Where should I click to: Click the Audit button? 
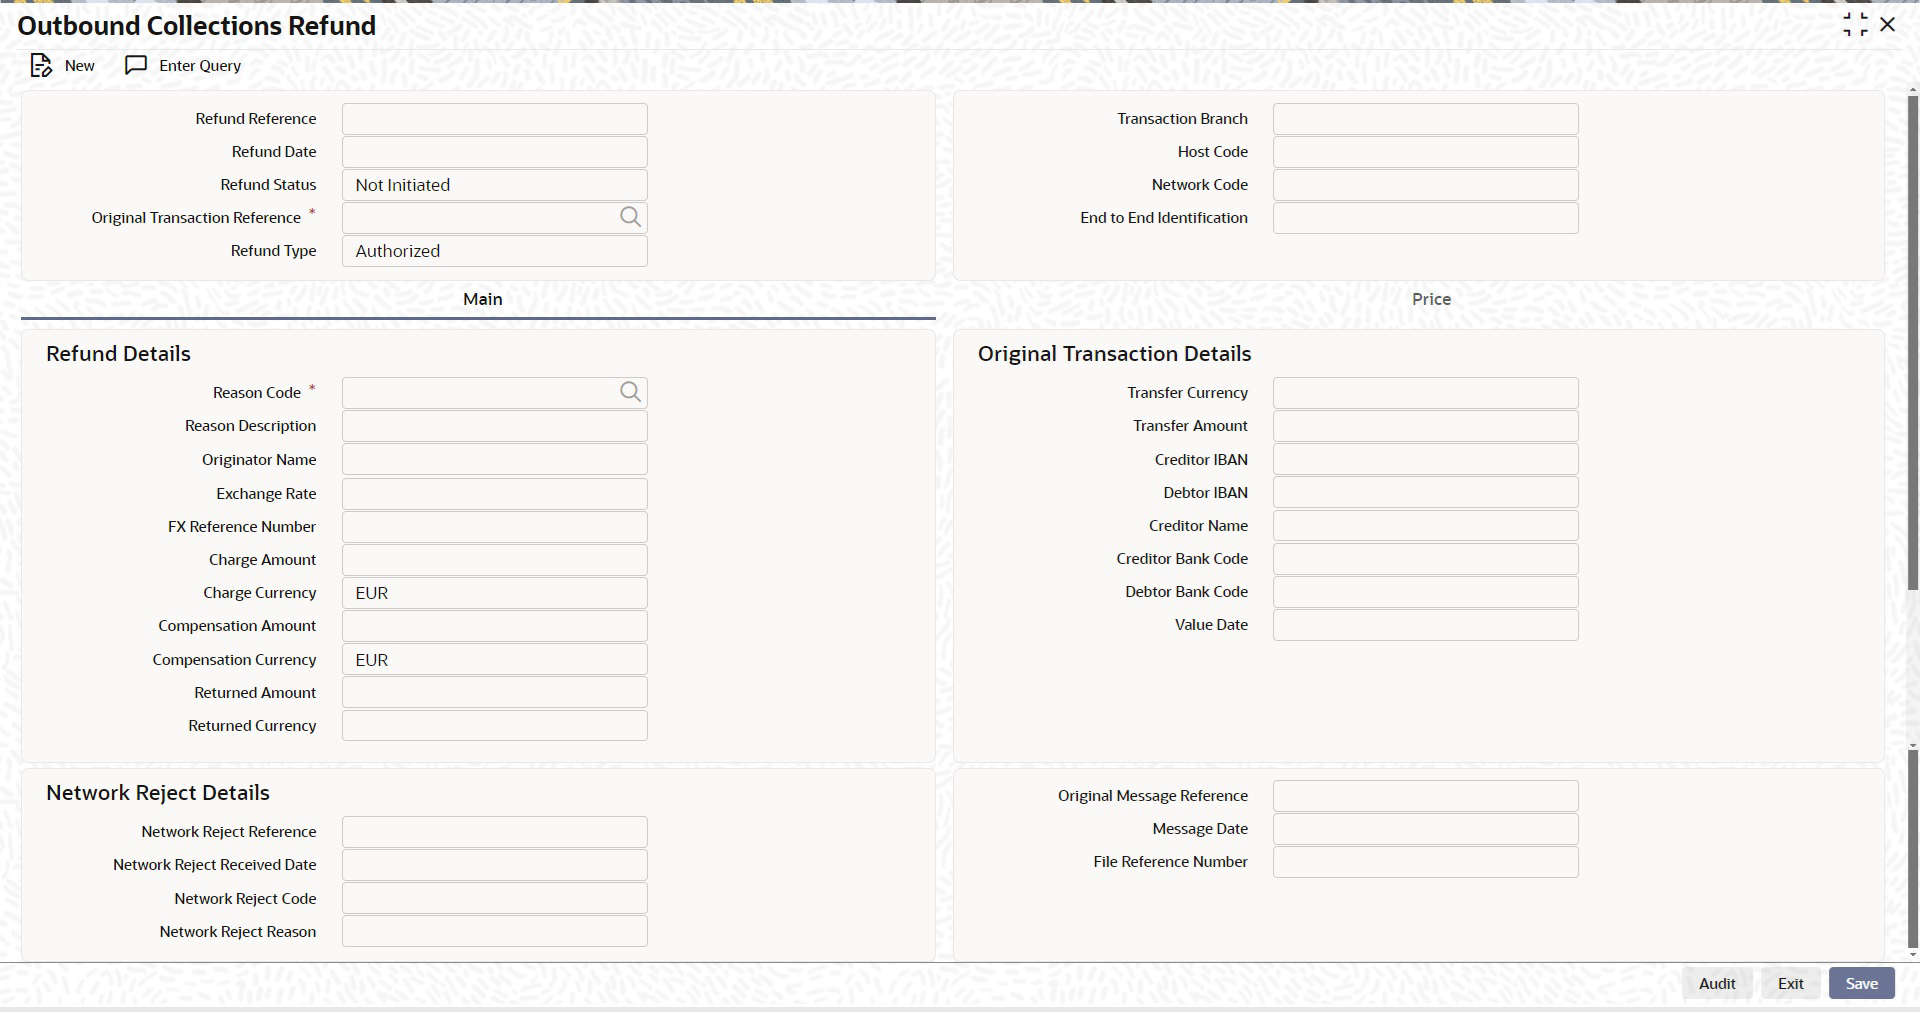pos(1717,984)
